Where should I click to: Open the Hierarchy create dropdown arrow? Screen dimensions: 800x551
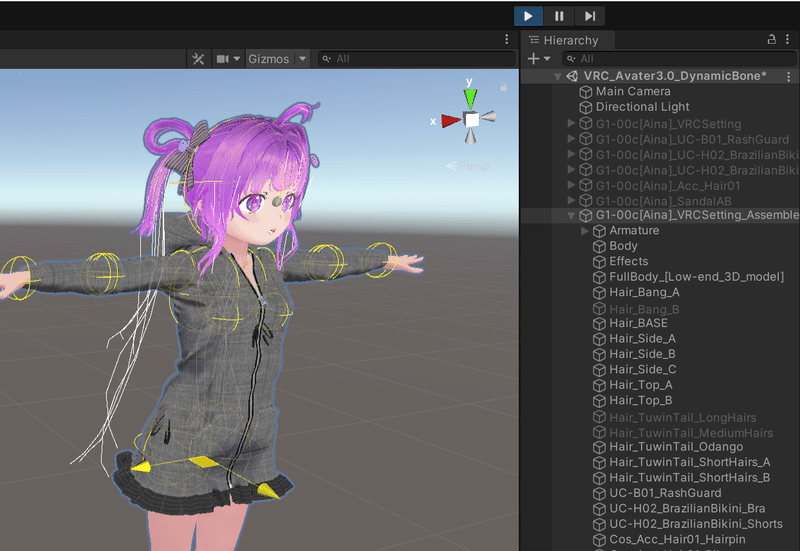tap(547, 59)
